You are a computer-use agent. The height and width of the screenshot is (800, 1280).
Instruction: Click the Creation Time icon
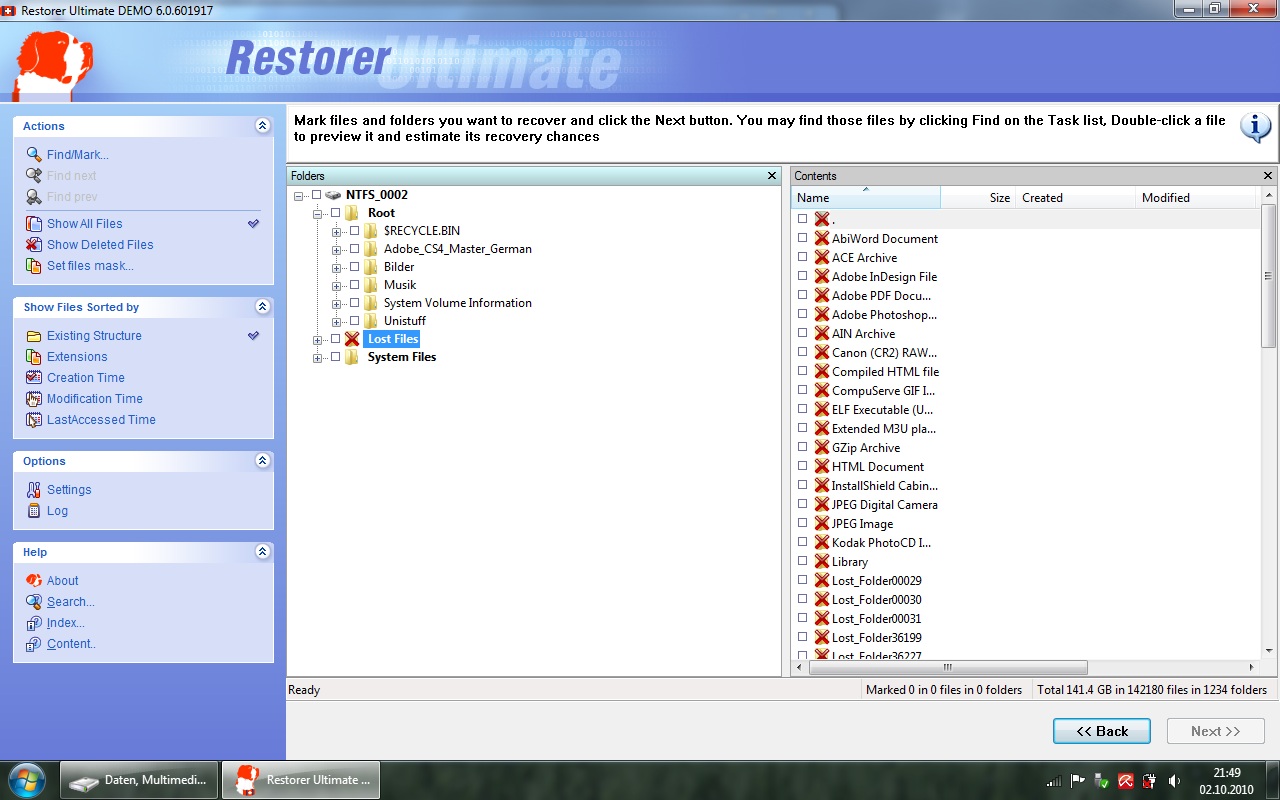pos(34,378)
